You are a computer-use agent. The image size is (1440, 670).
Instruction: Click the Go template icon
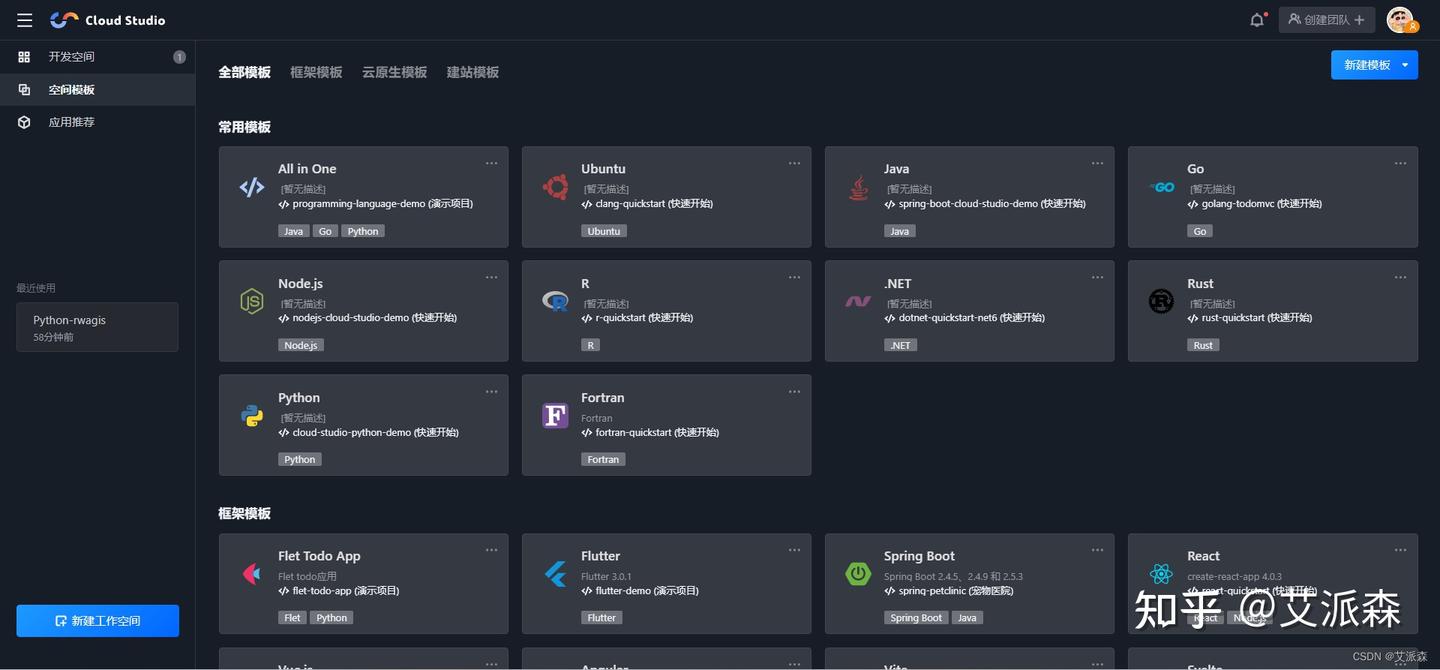click(1161, 187)
